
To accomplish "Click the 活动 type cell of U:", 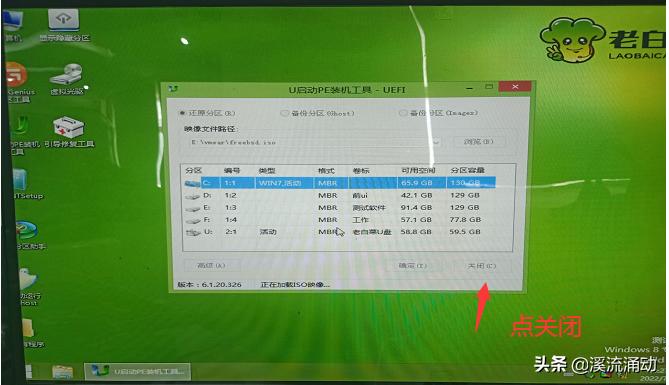I will tap(268, 232).
